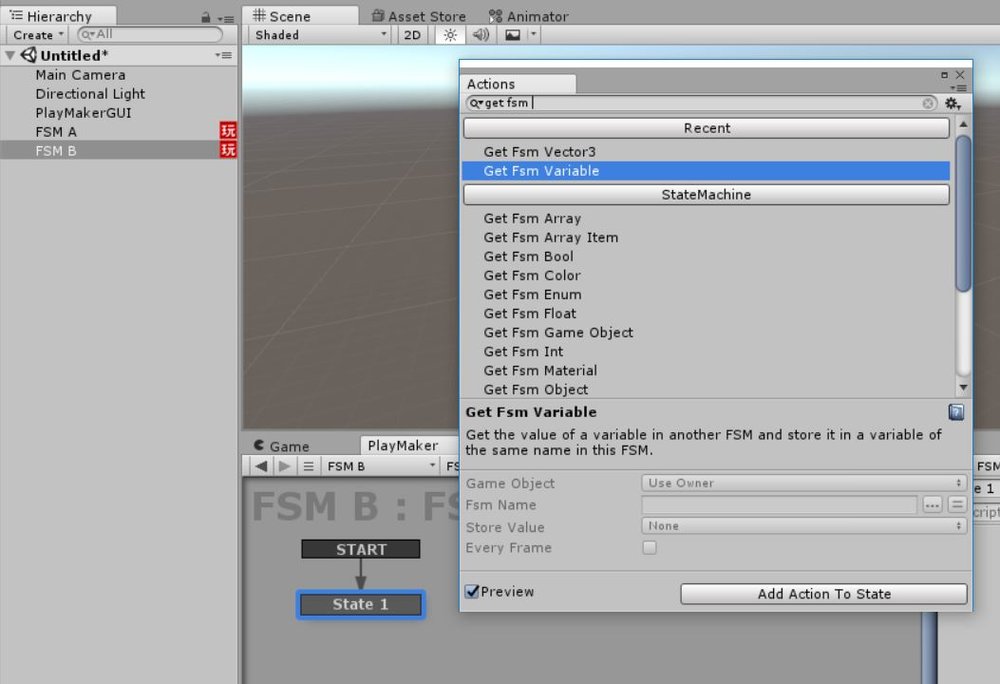Collapse the StateMachine category header
1000x684 pixels.
coord(706,194)
